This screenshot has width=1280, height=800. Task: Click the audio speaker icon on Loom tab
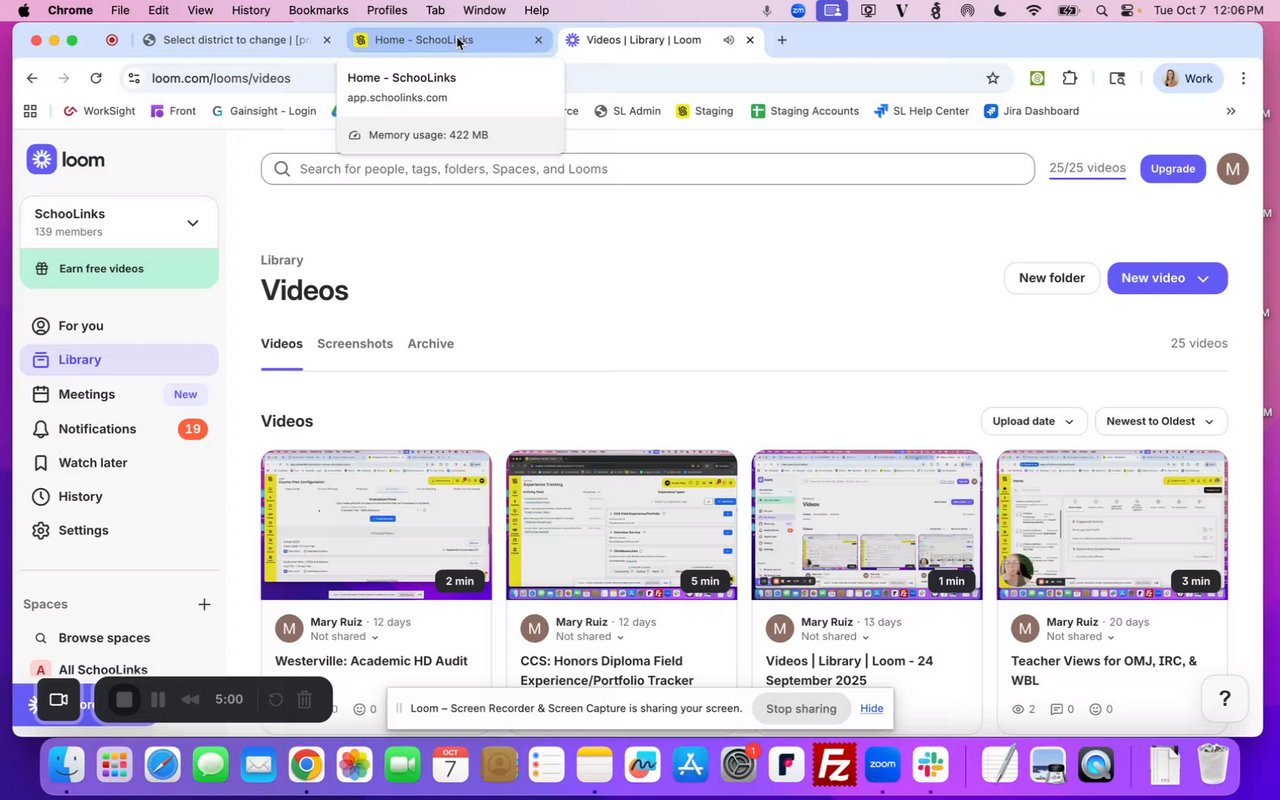pos(729,40)
